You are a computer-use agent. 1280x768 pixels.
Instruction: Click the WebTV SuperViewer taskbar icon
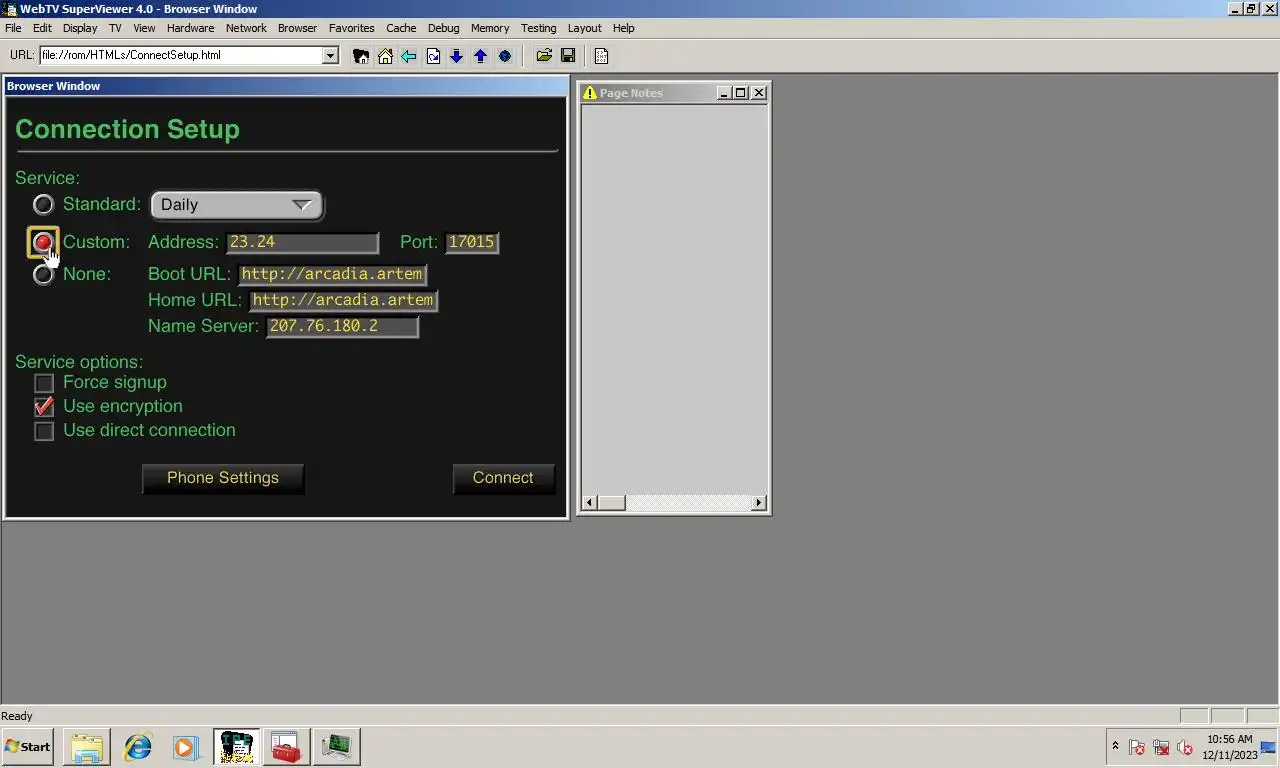click(236, 747)
